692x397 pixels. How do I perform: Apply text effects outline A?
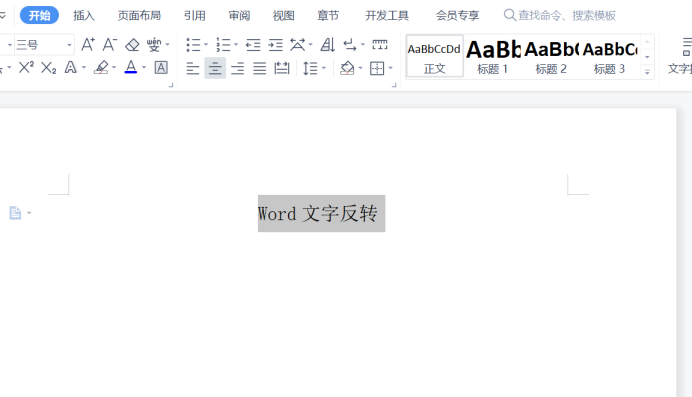coord(71,68)
